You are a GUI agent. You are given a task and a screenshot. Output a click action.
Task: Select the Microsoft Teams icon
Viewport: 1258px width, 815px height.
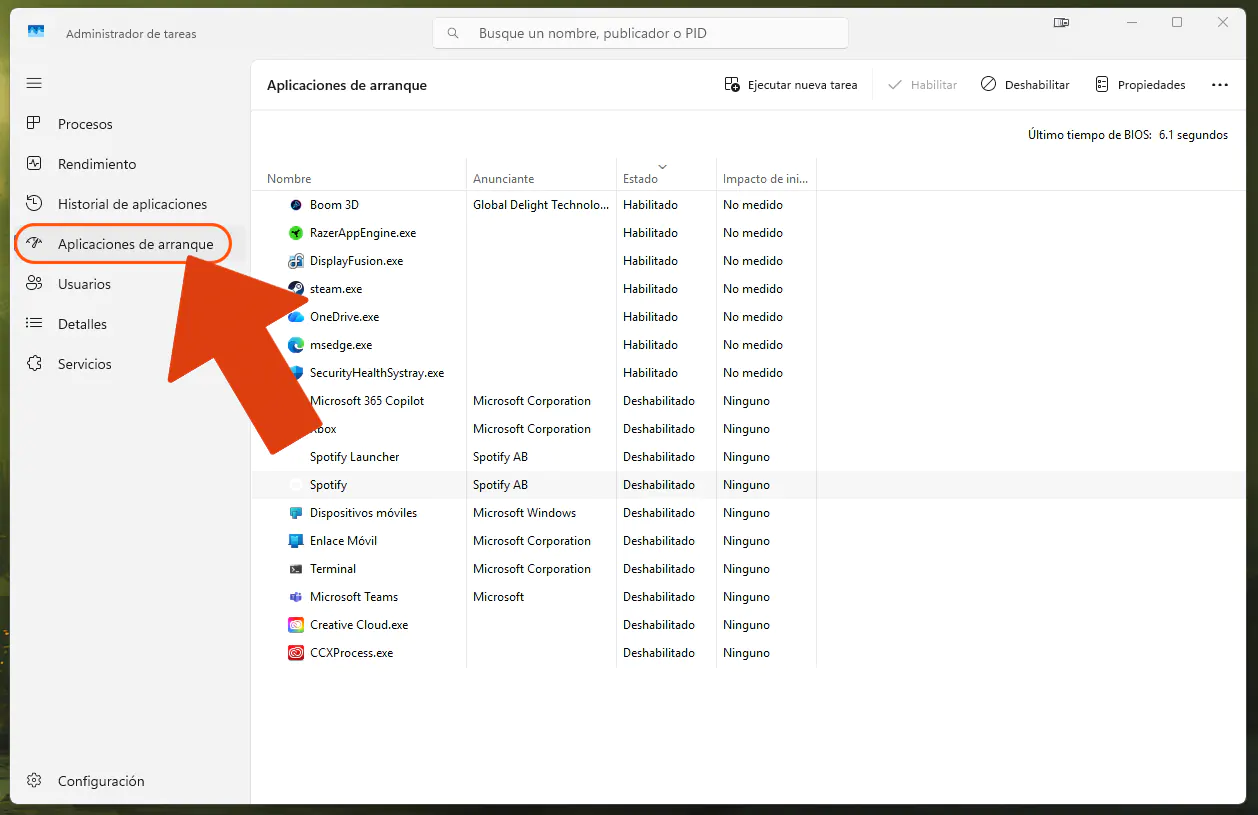295,597
